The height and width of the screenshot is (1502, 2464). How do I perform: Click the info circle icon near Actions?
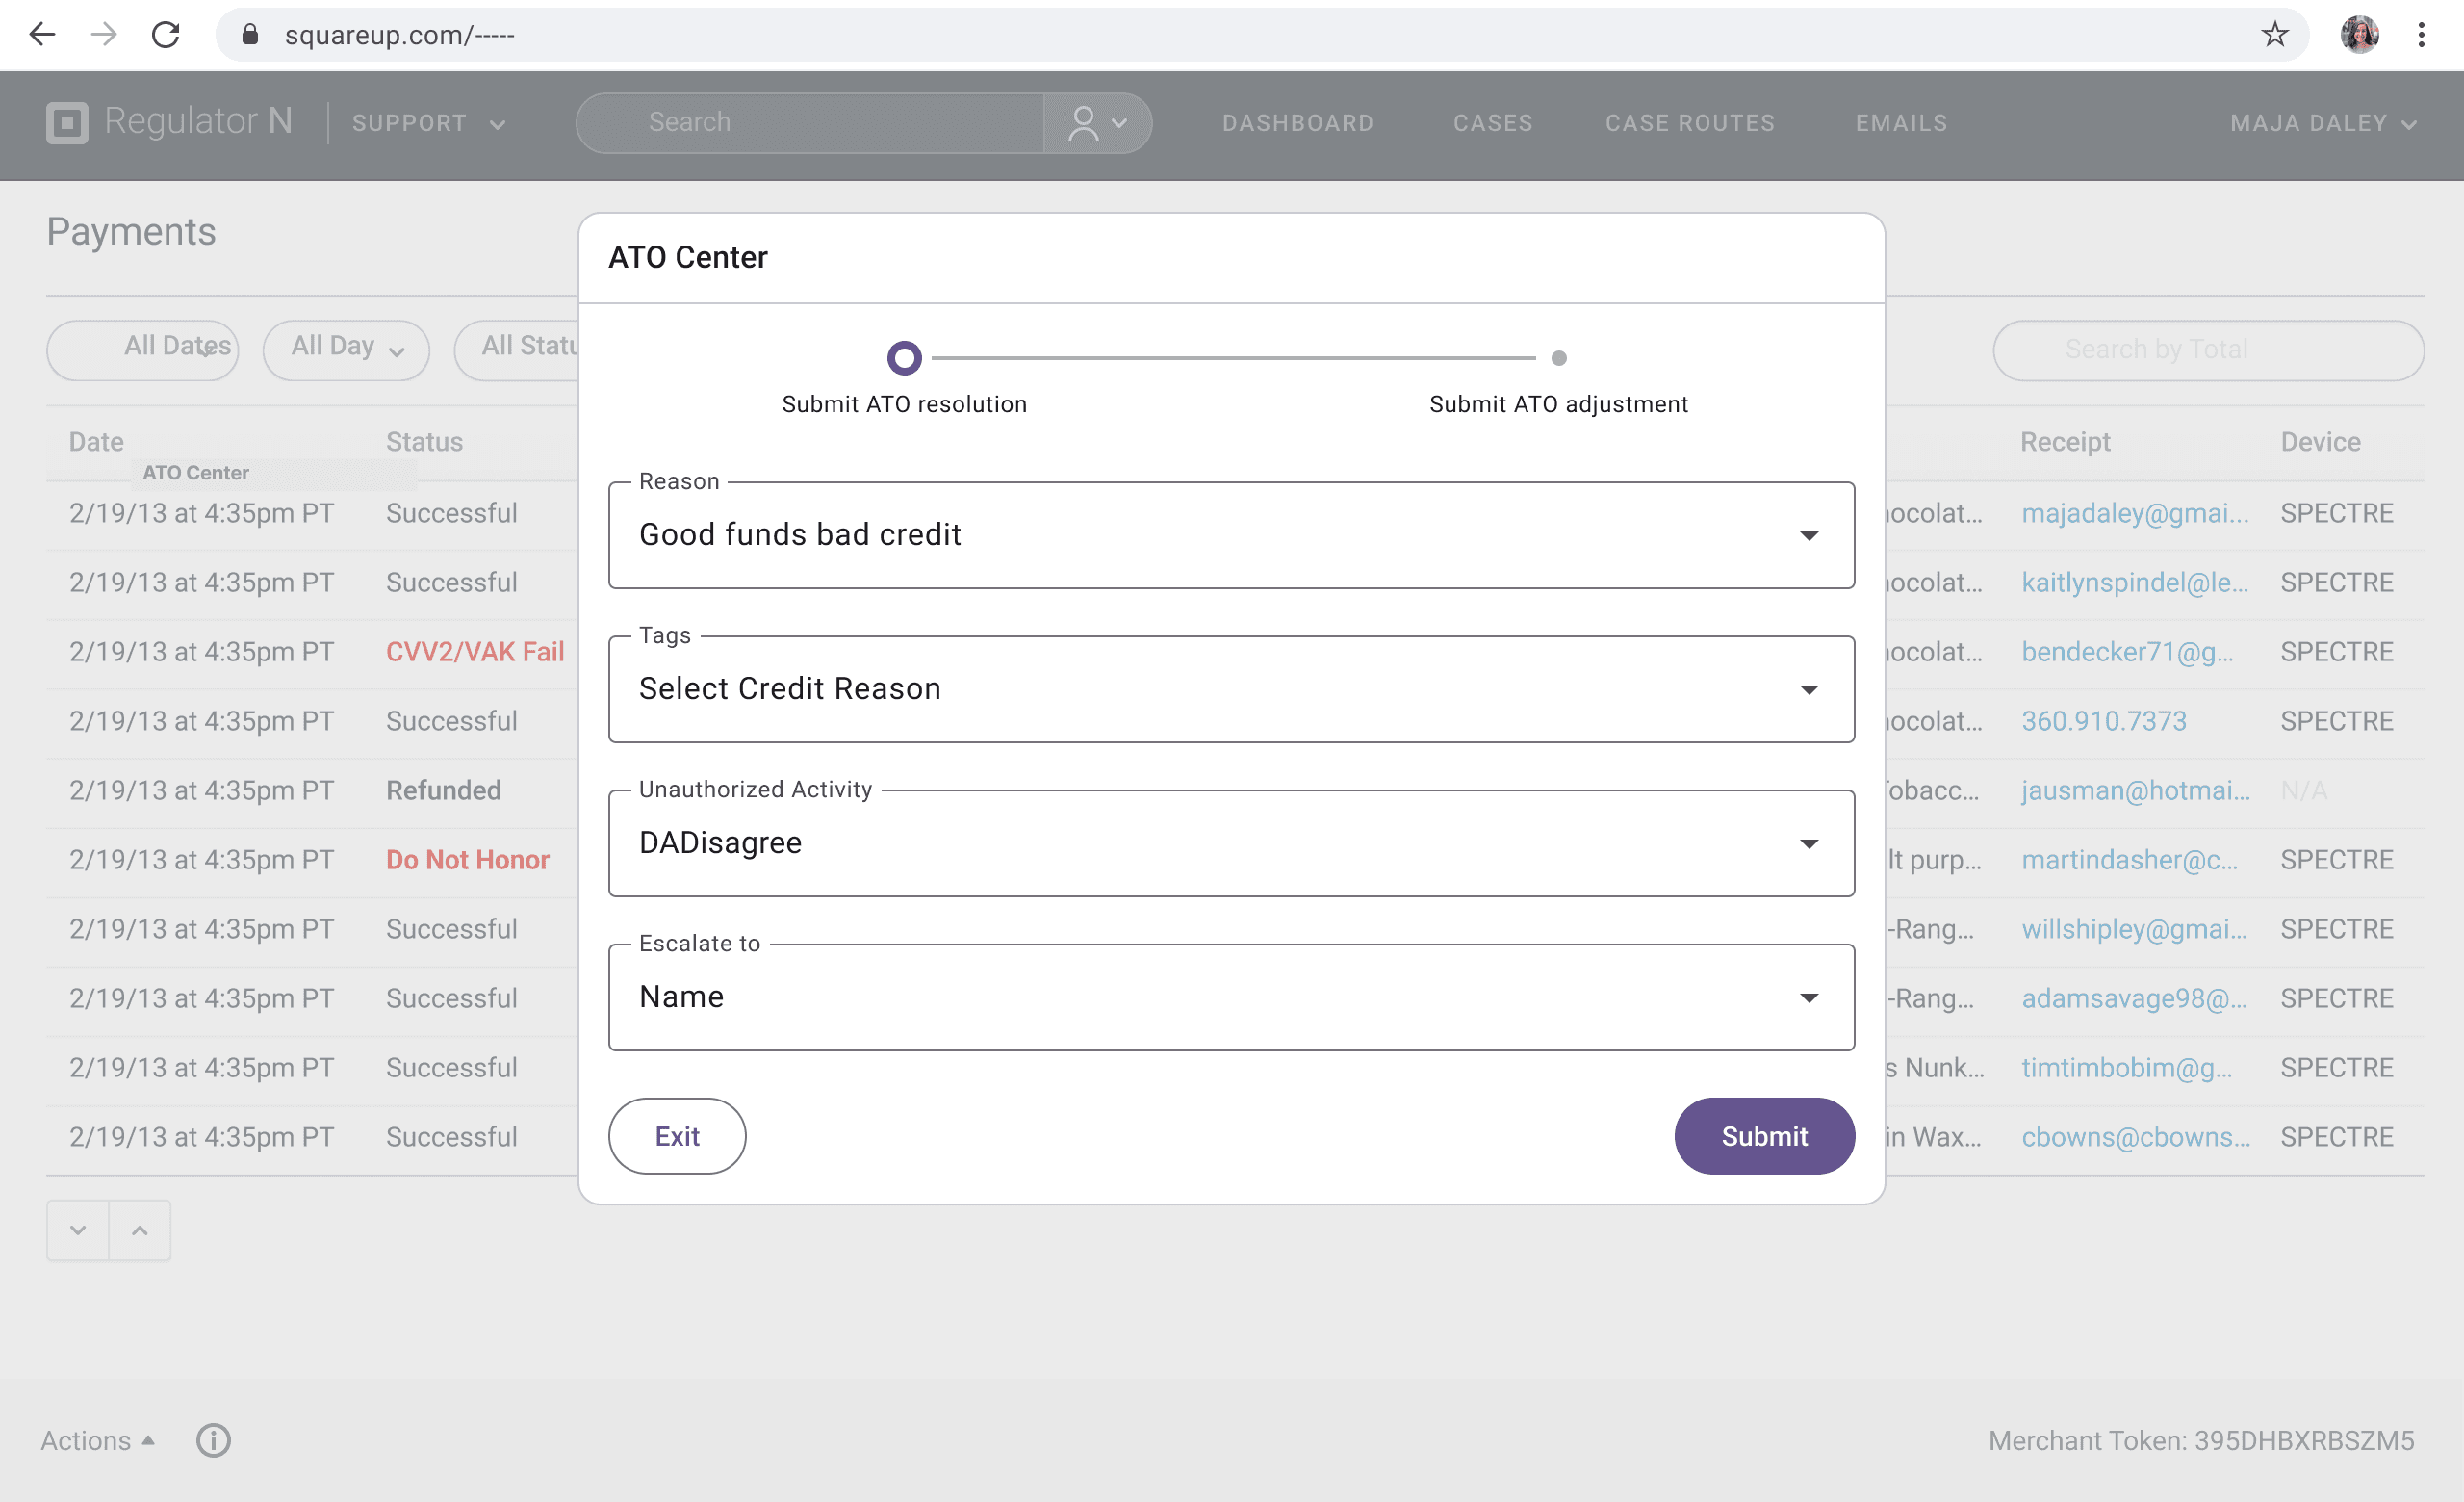pos(213,1440)
